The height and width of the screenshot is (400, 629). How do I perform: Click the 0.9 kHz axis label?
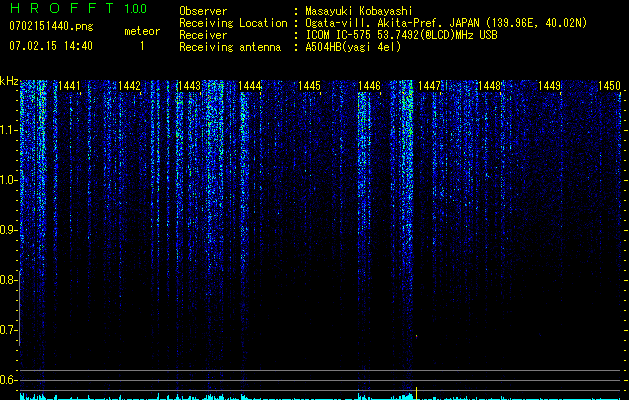pyautogui.click(x=8, y=230)
